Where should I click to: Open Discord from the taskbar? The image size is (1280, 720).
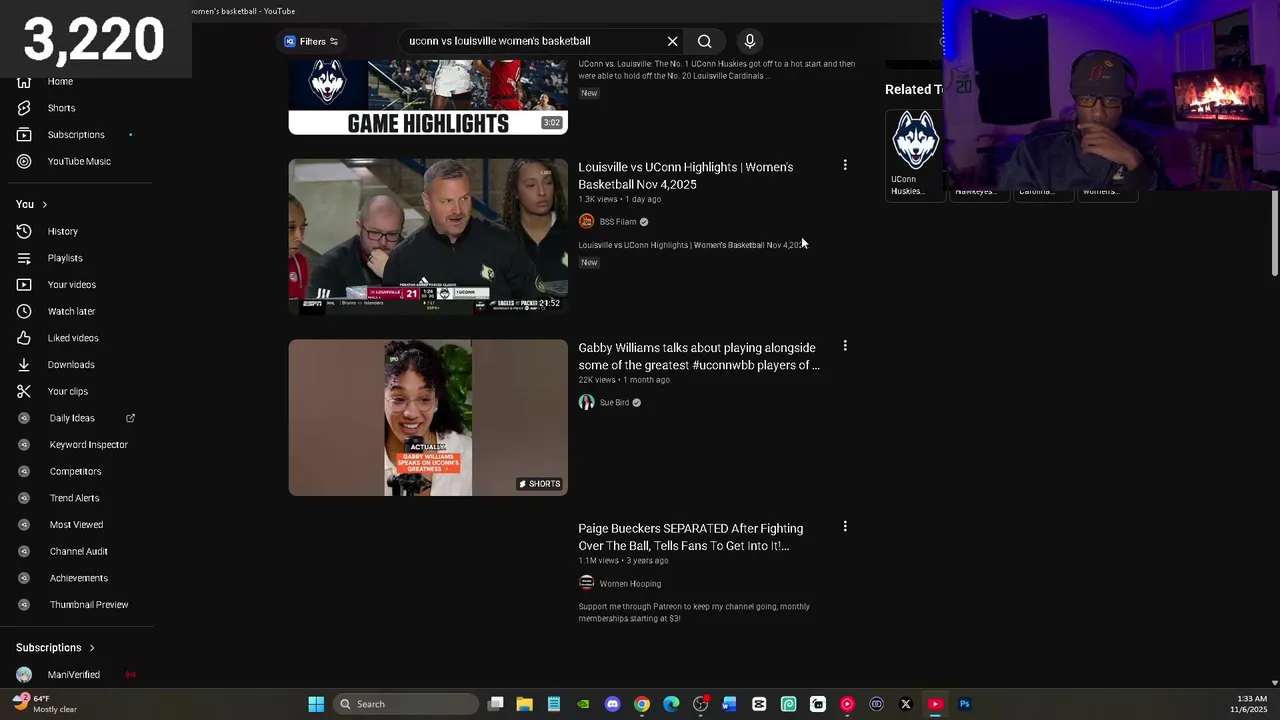click(613, 704)
